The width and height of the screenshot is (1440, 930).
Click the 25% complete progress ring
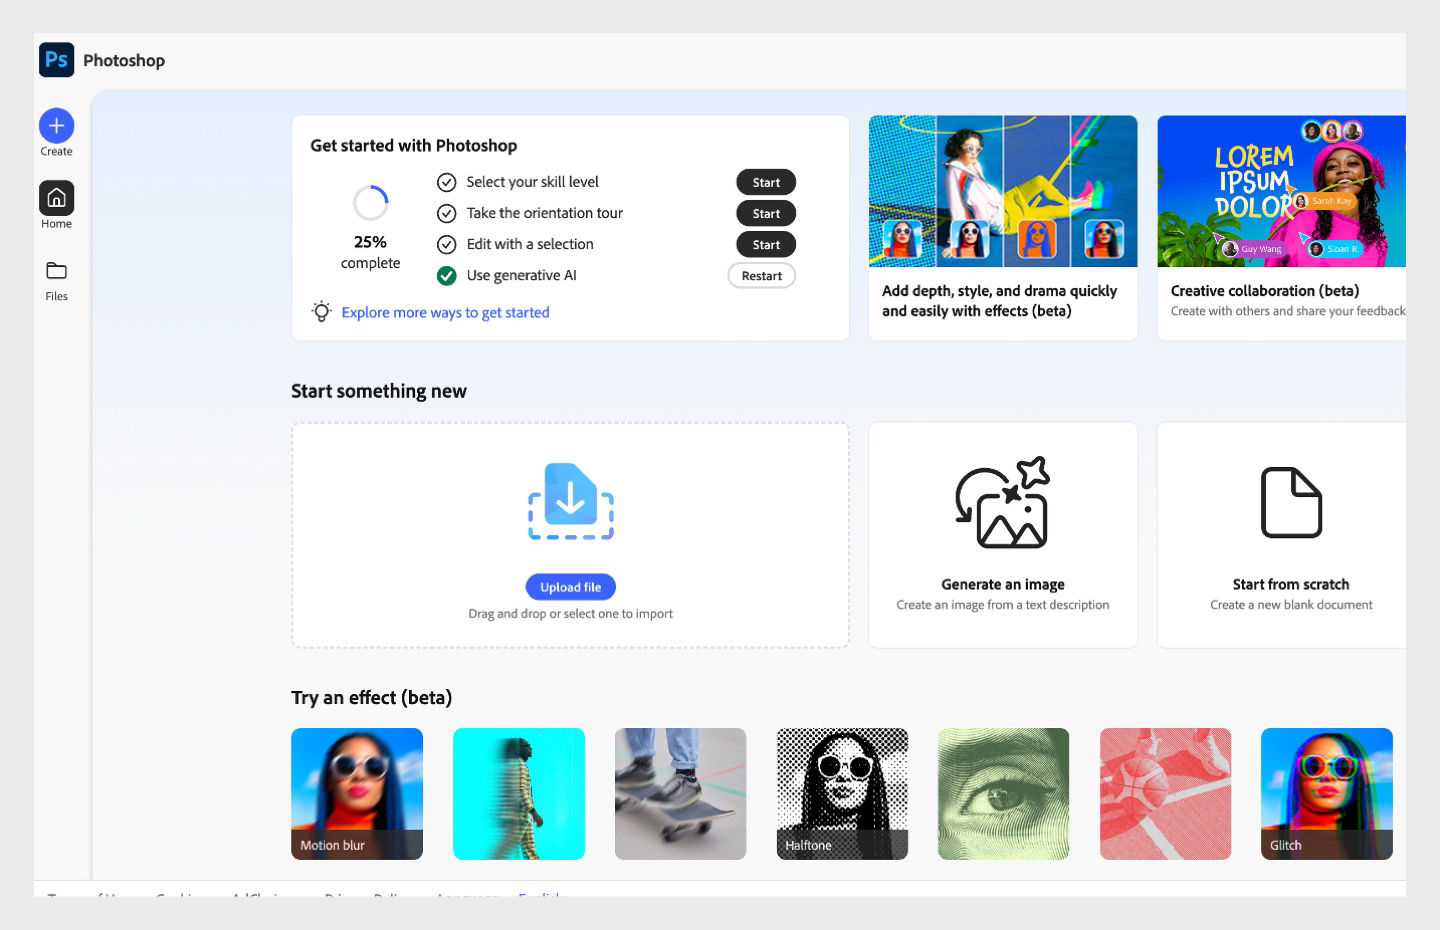point(371,203)
